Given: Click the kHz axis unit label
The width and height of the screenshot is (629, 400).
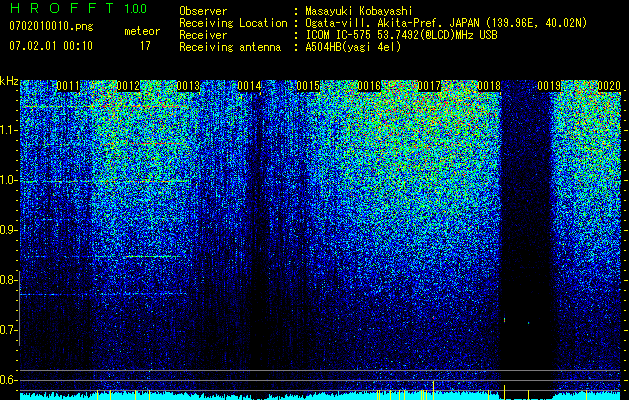Looking at the screenshot, I should [9, 81].
